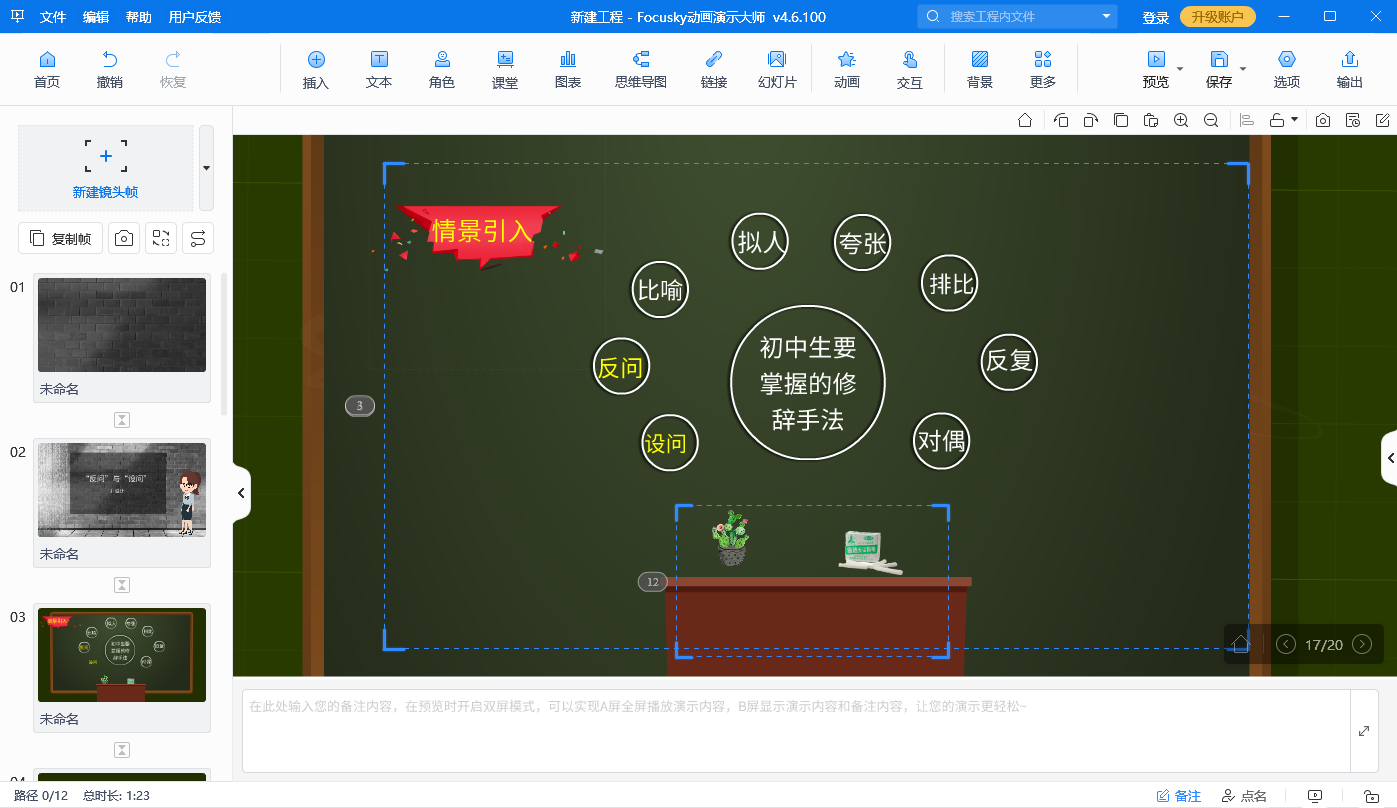
Task: Rotate canvas counterclockwise in canvas toolbar
Action: click(x=1061, y=120)
